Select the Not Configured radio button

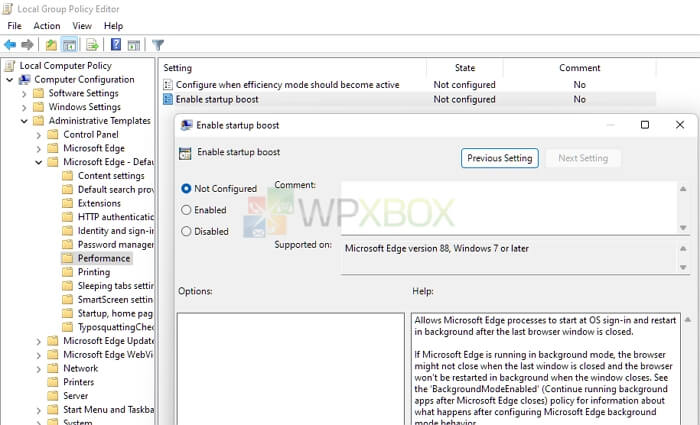click(186, 189)
